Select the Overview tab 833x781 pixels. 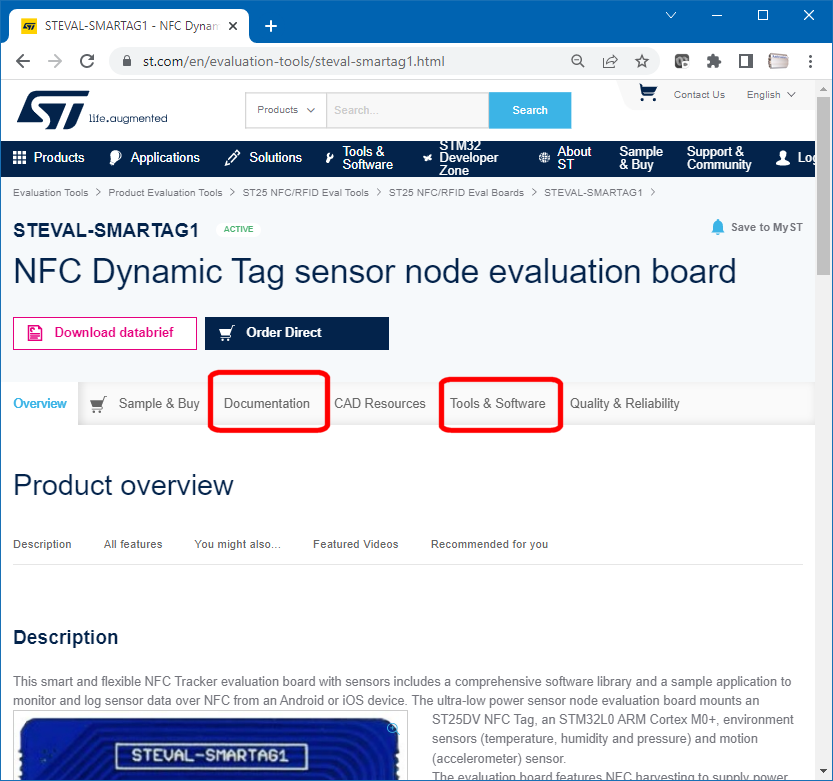tap(40, 404)
